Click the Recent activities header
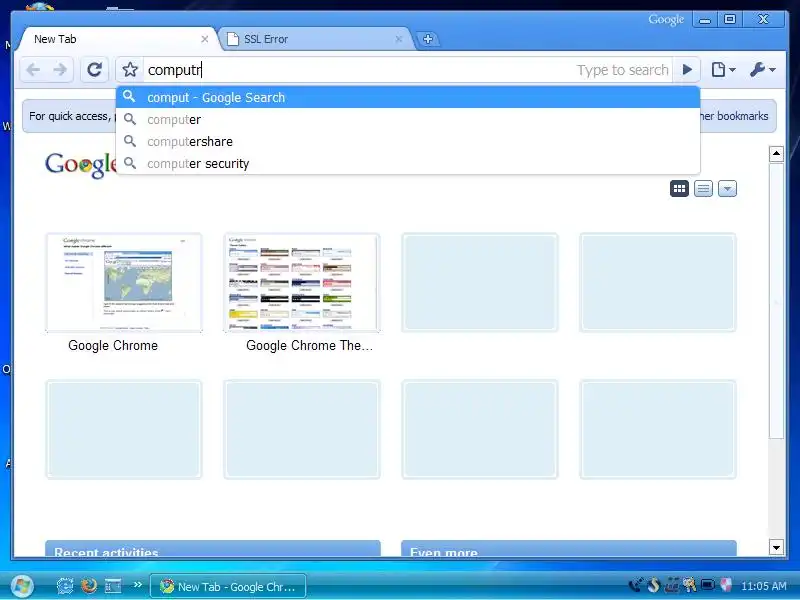This screenshot has height=600, width=800. [x=213, y=549]
